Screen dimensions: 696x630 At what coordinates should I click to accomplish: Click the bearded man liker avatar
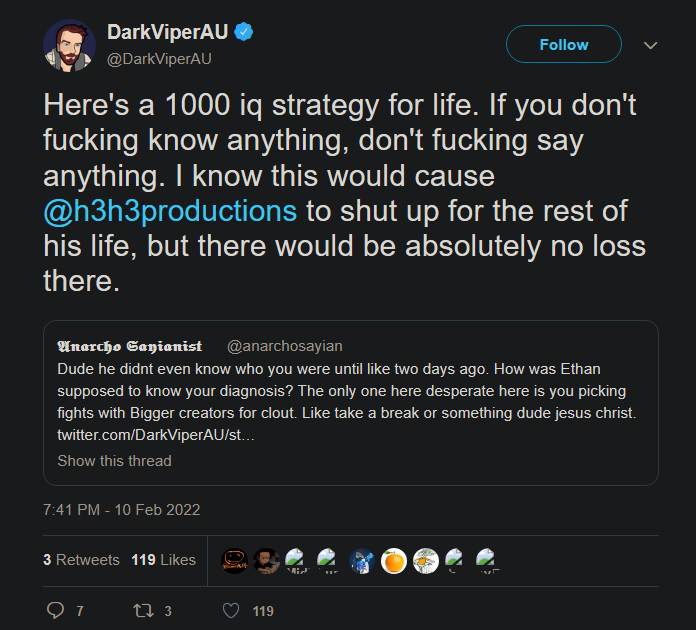[266, 561]
